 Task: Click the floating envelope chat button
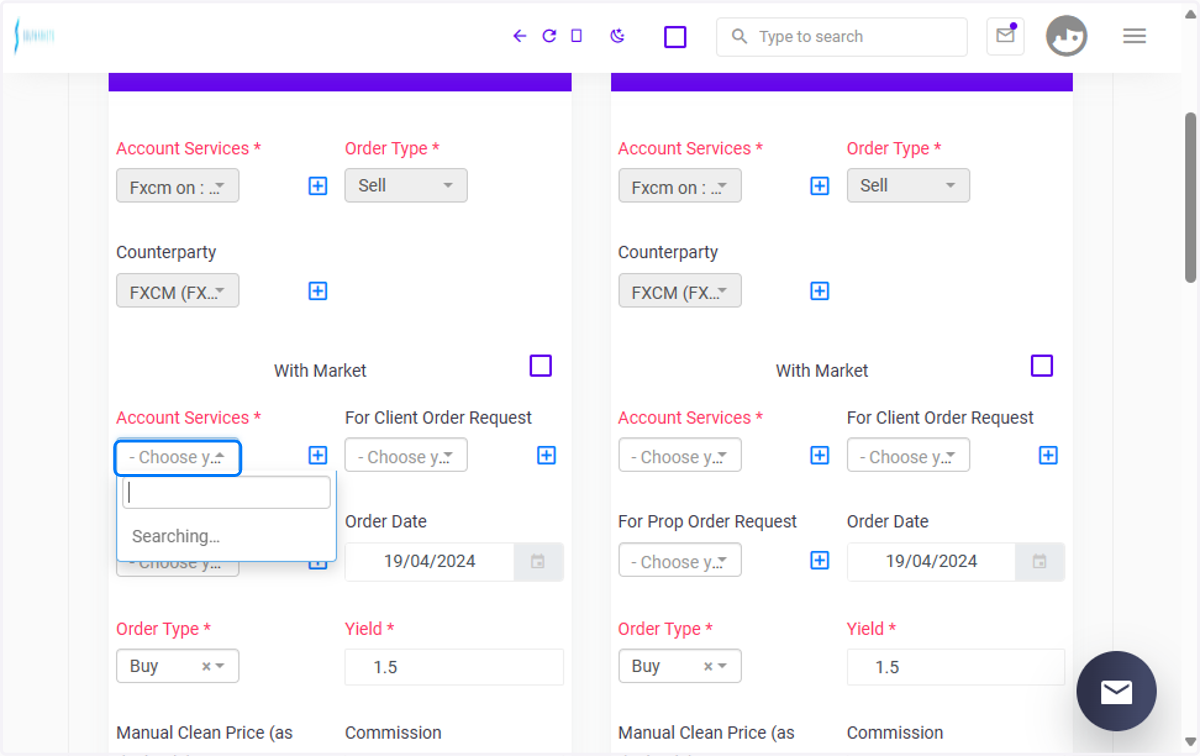(x=1116, y=692)
